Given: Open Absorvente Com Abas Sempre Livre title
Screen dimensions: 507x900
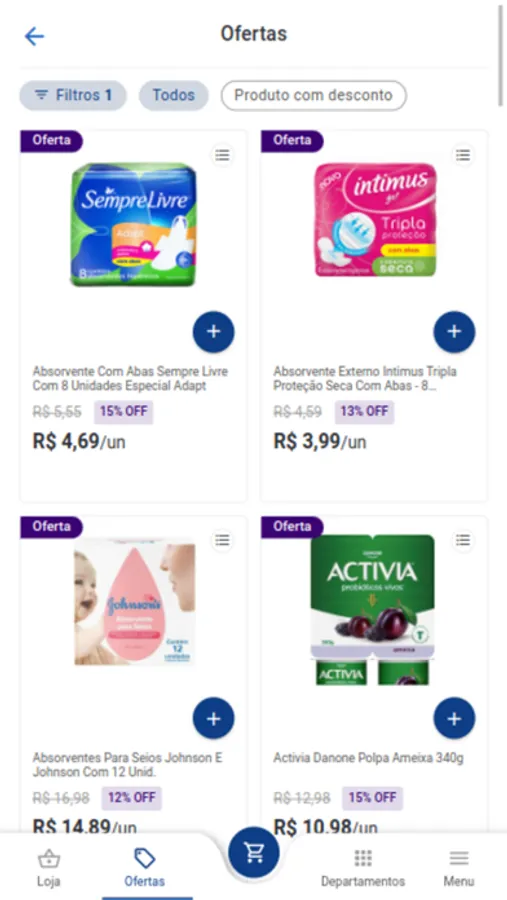Looking at the screenshot, I should (x=130, y=379).
